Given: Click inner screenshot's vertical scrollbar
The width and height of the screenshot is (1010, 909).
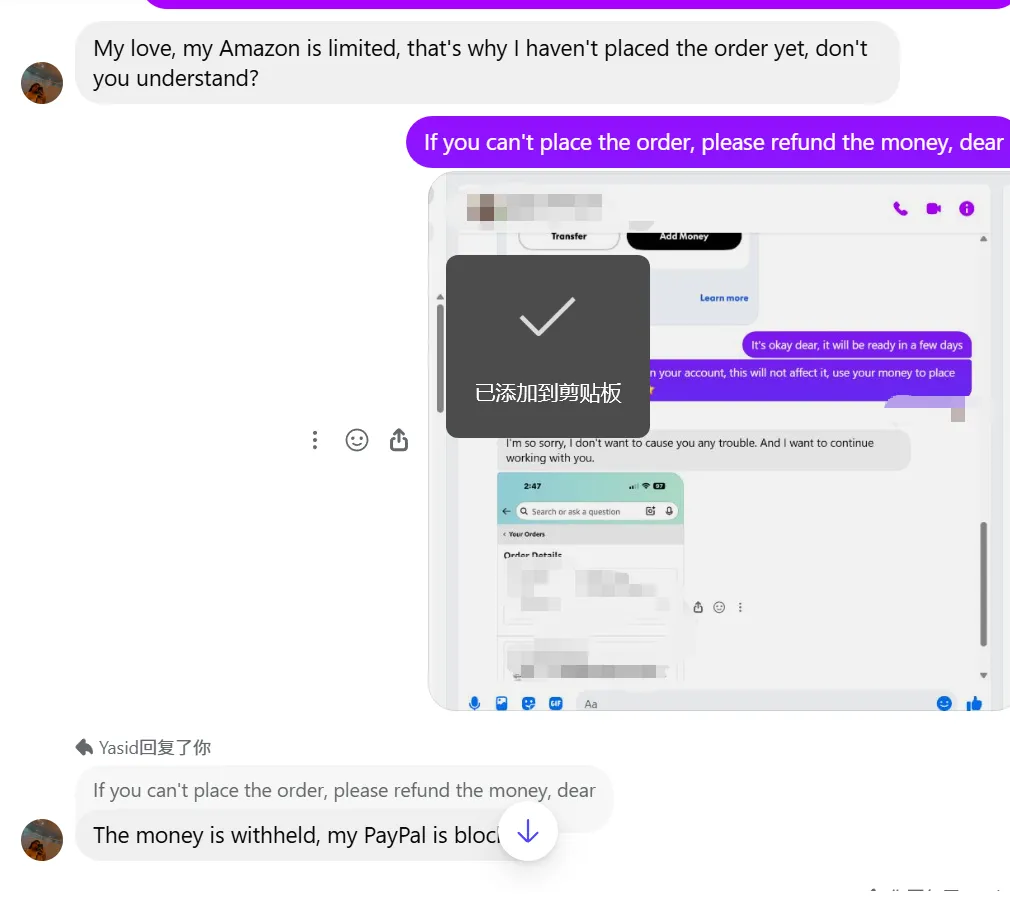Looking at the screenshot, I should pyautogui.click(x=983, y=584).
